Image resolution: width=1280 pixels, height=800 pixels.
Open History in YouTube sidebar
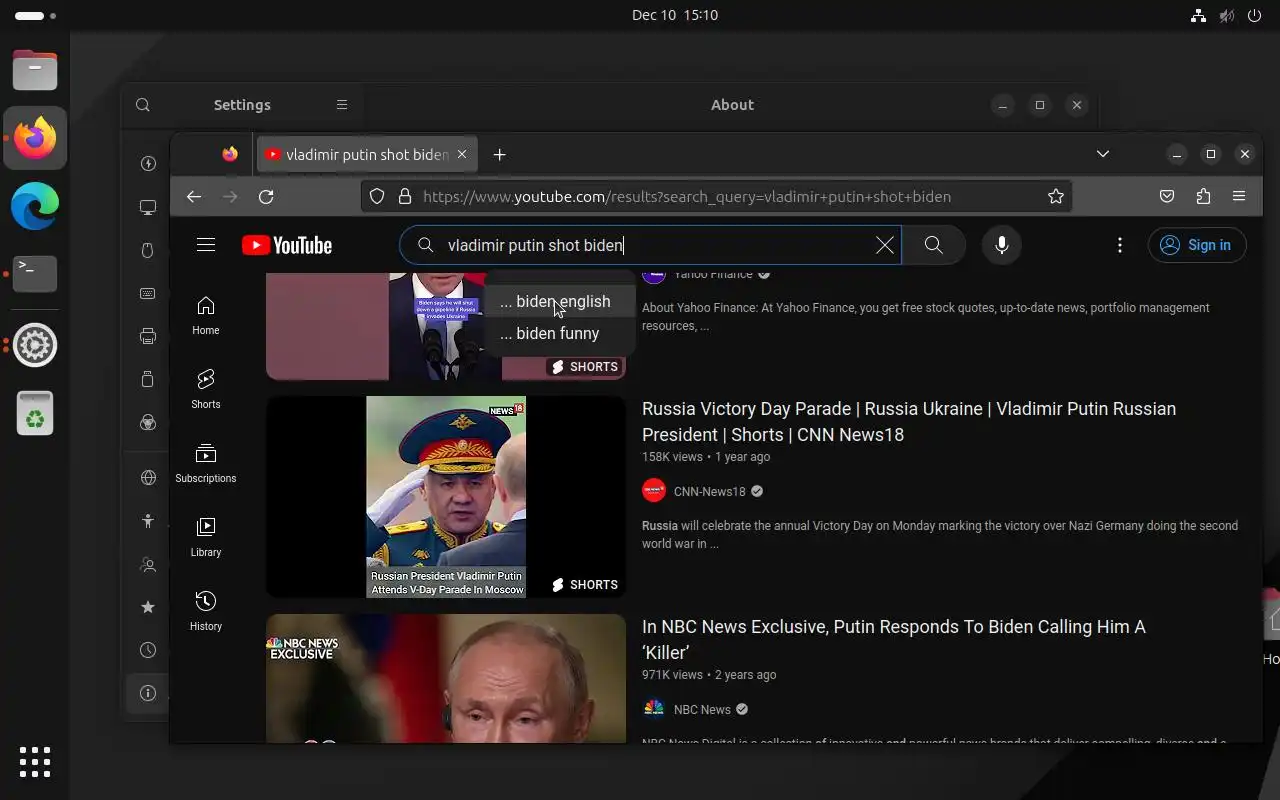[206, 611]
